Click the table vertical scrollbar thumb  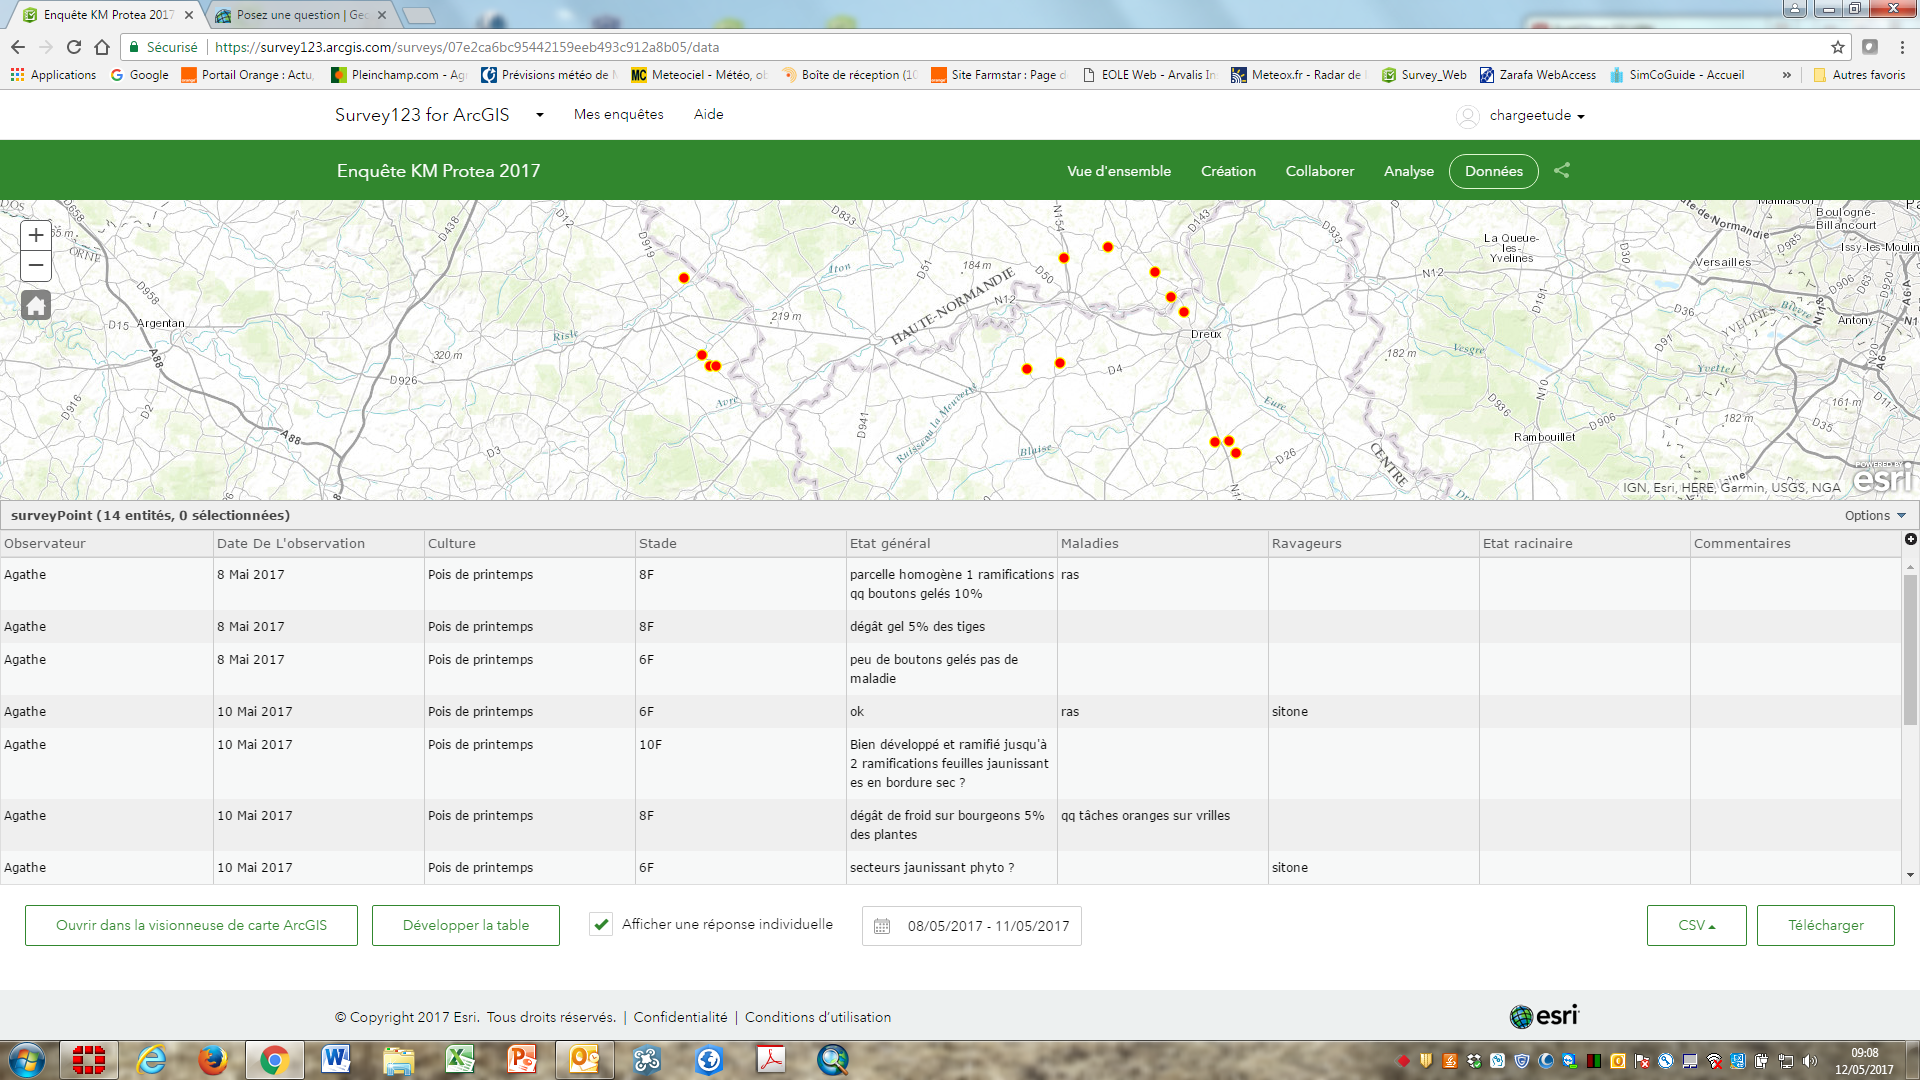(x=1910, y=650)
